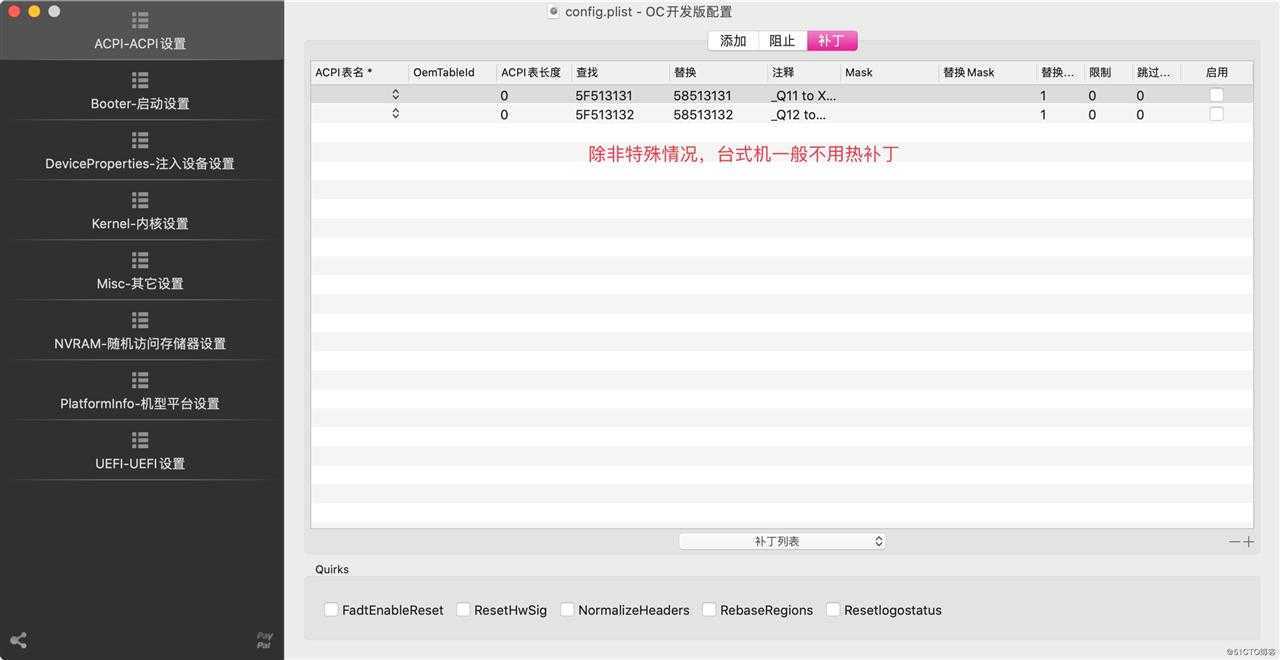Toggle the ResetHwSig quirk

click(x=463, y=610)
